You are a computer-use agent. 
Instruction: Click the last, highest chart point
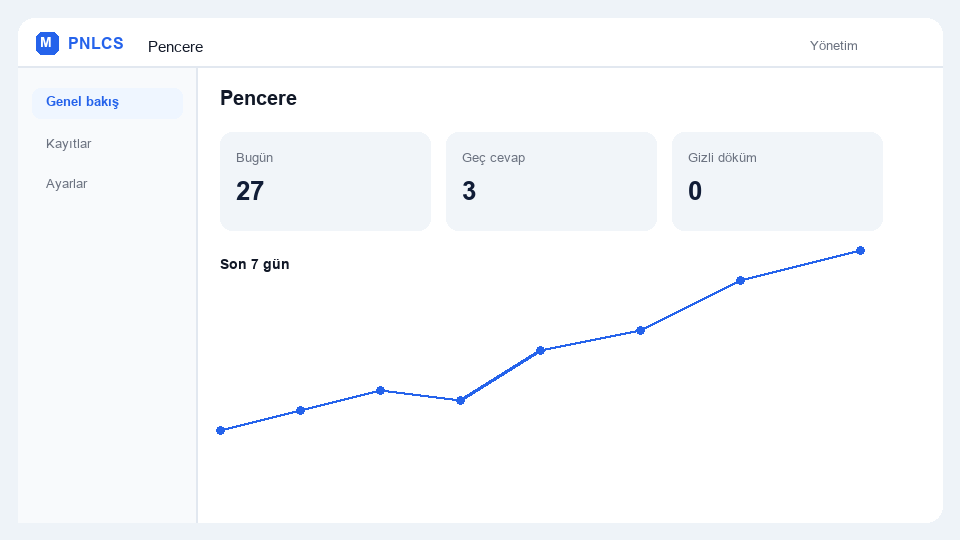(860, 250)
